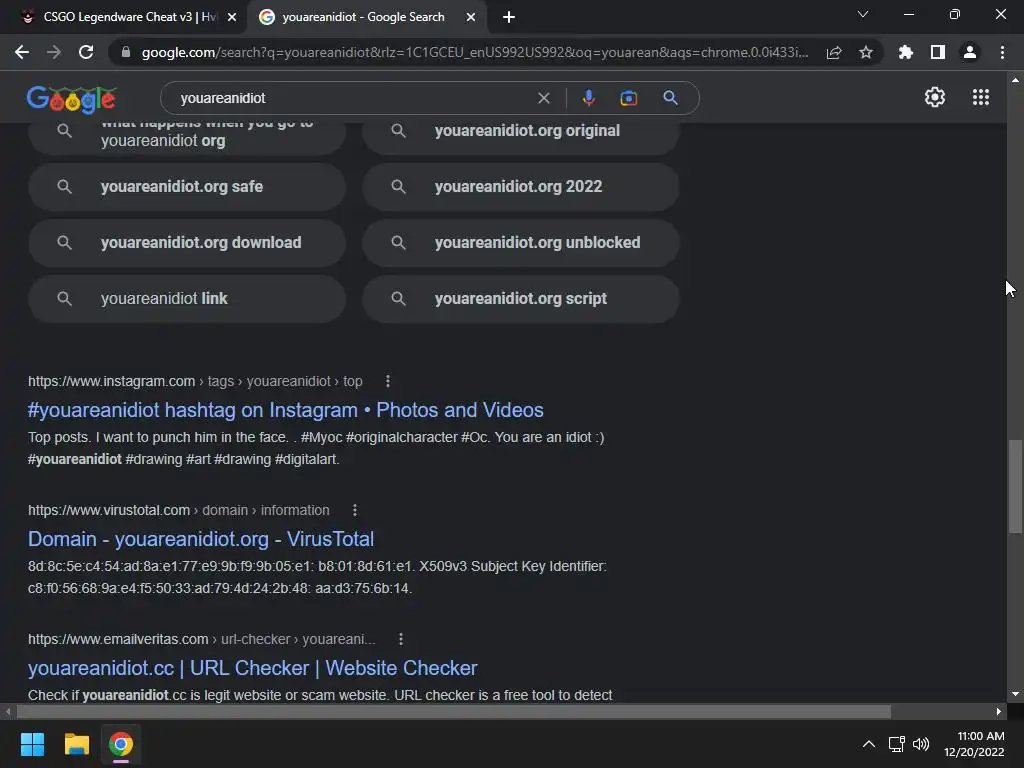Viewport: 1024px width, 768px height.
Task: Search related 'youareanidiot link'
Action: (187, 299)
